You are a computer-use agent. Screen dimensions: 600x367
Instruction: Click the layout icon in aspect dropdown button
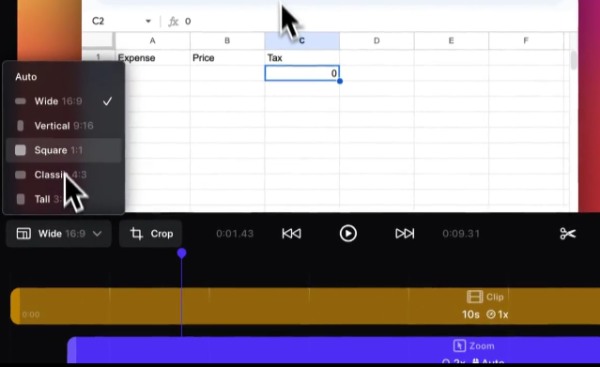[24, 233]
